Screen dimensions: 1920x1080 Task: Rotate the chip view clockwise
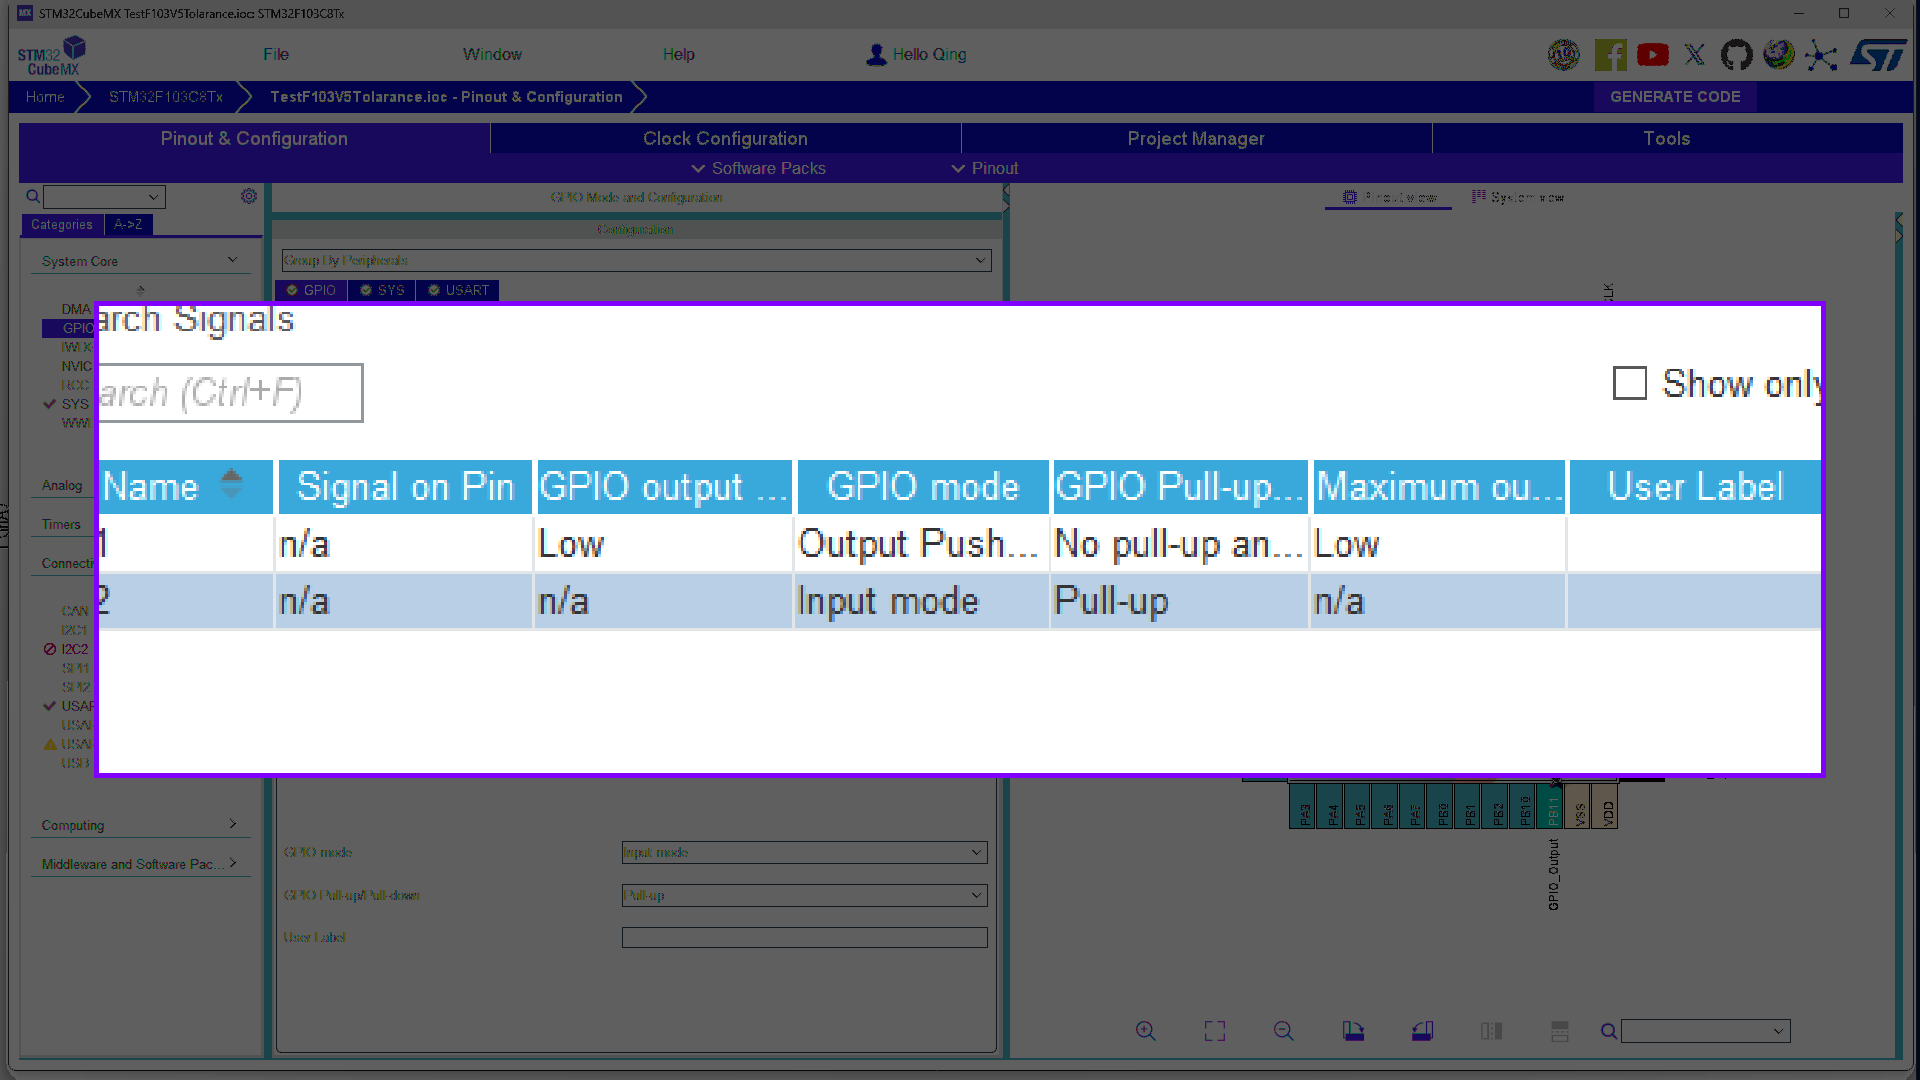pyautogui.click(x=1353, y=1031)
